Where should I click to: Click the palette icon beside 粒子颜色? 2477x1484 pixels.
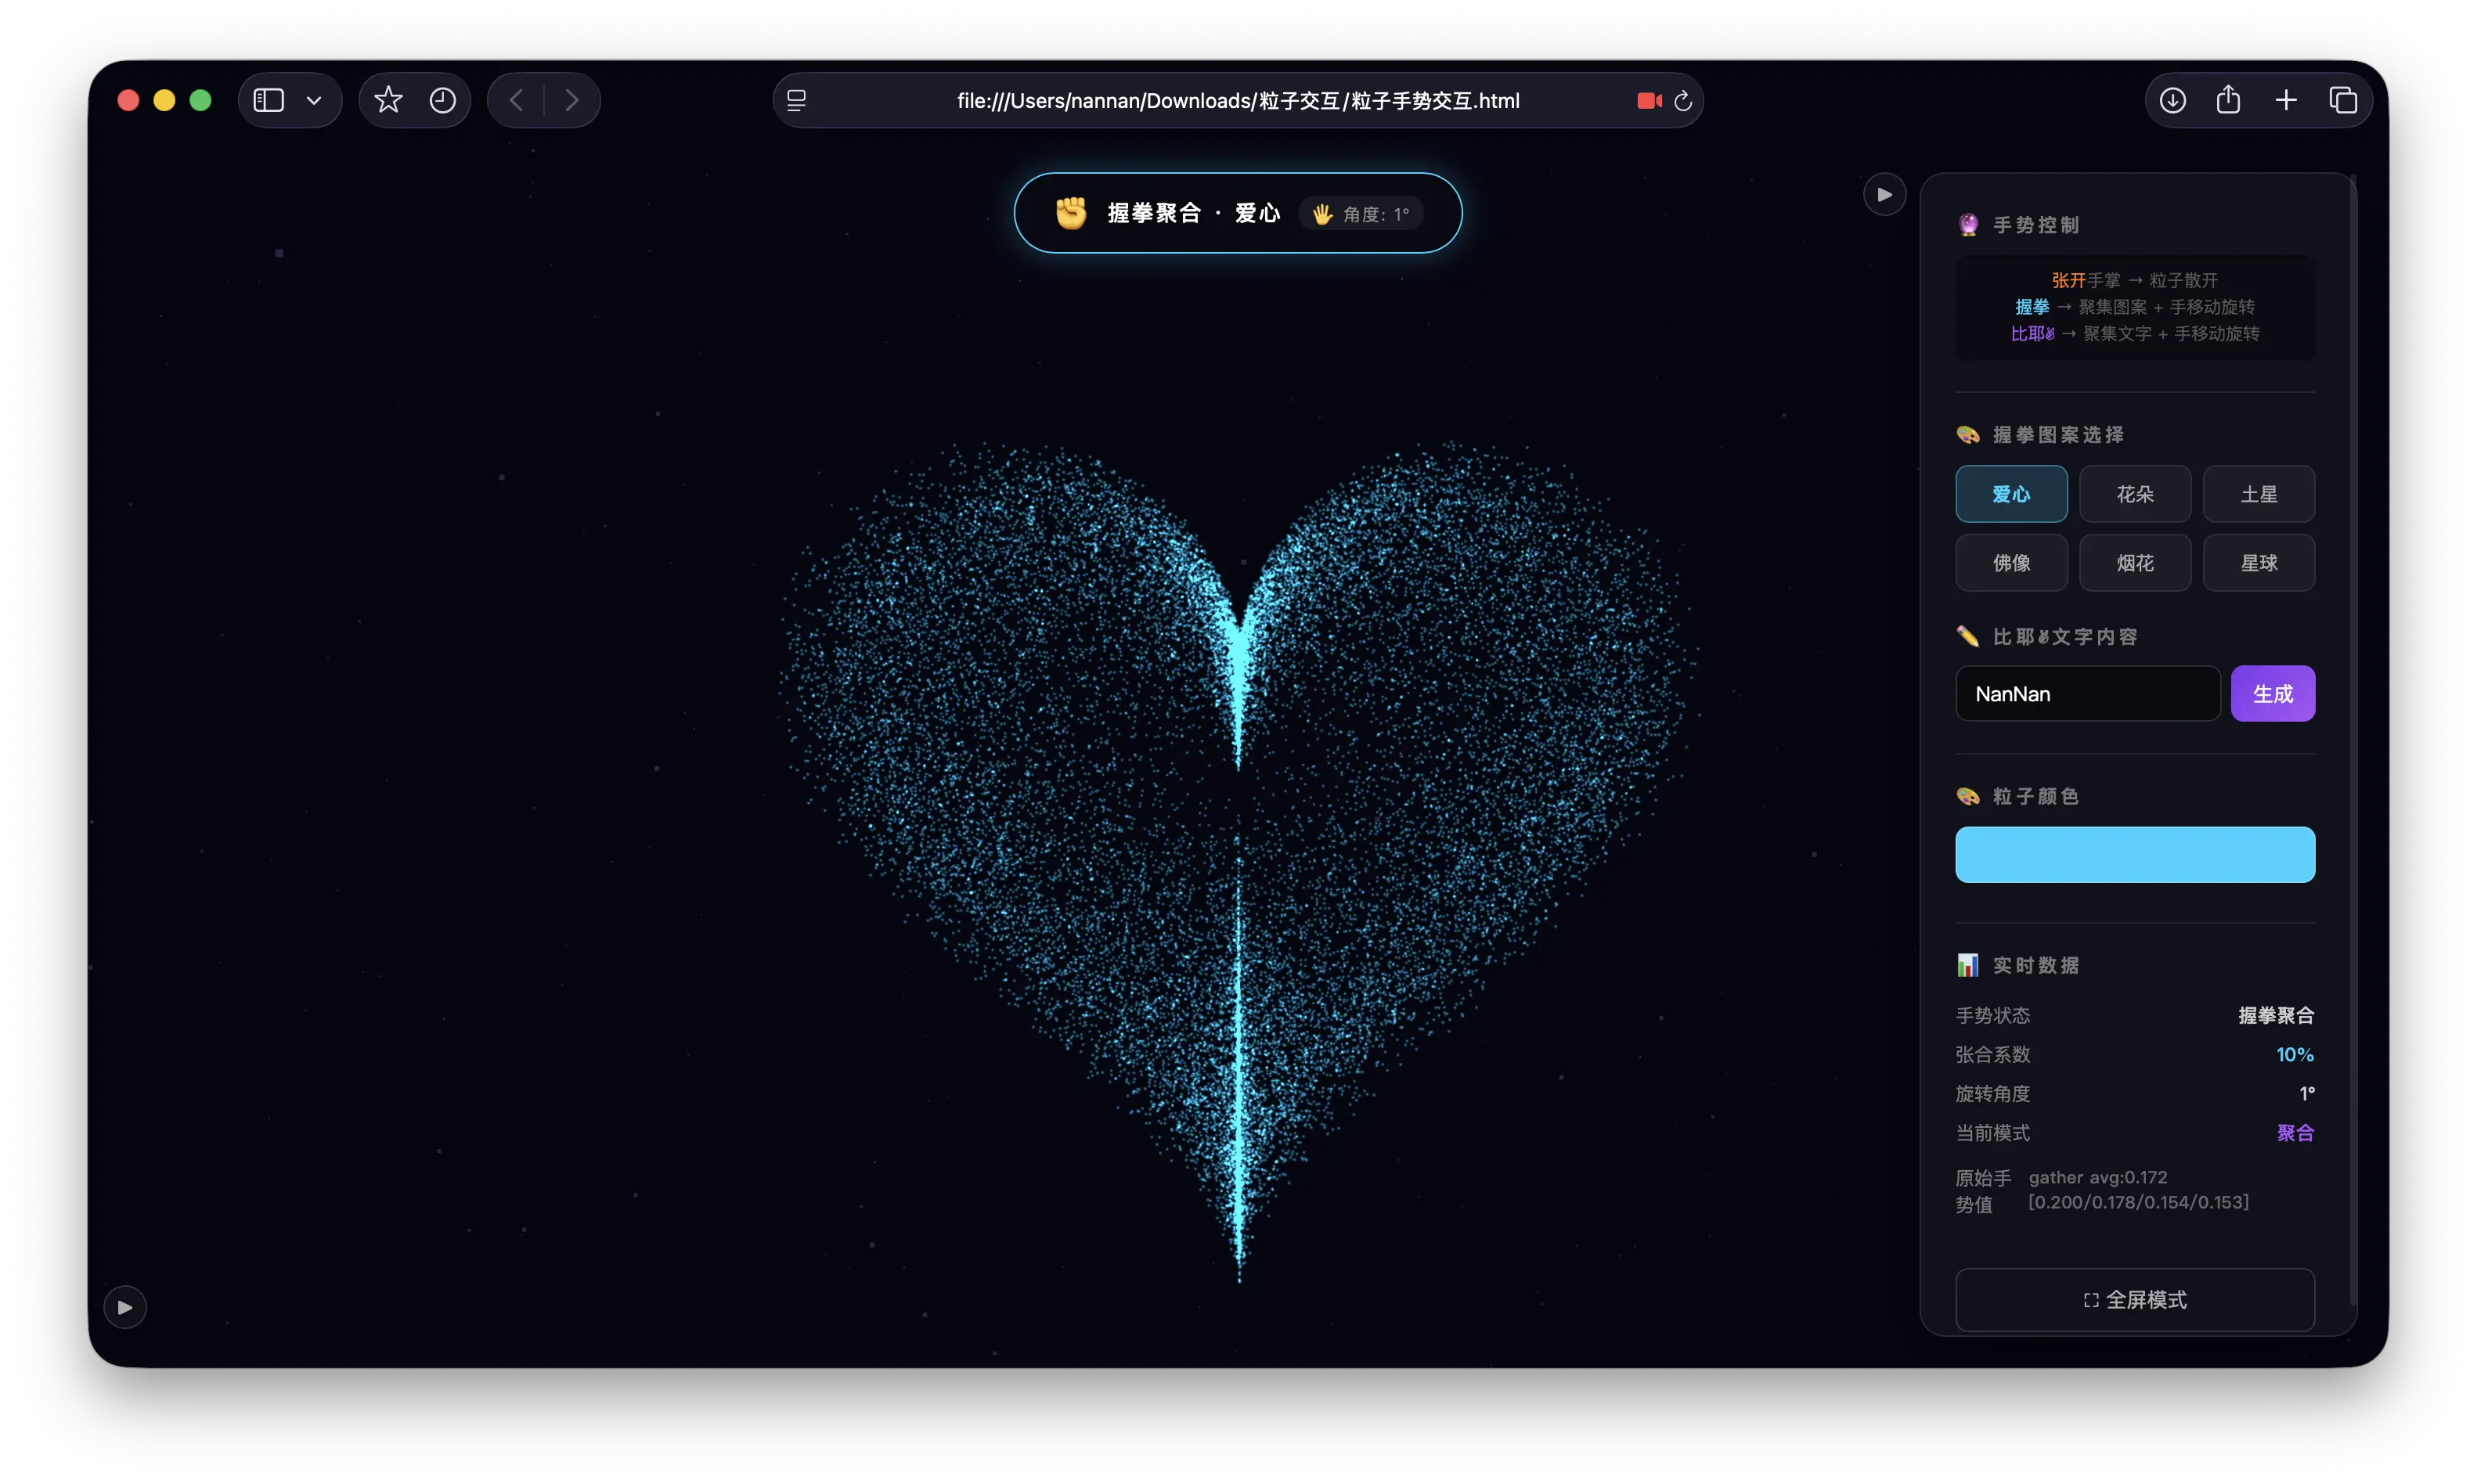tap(1968, 797)
